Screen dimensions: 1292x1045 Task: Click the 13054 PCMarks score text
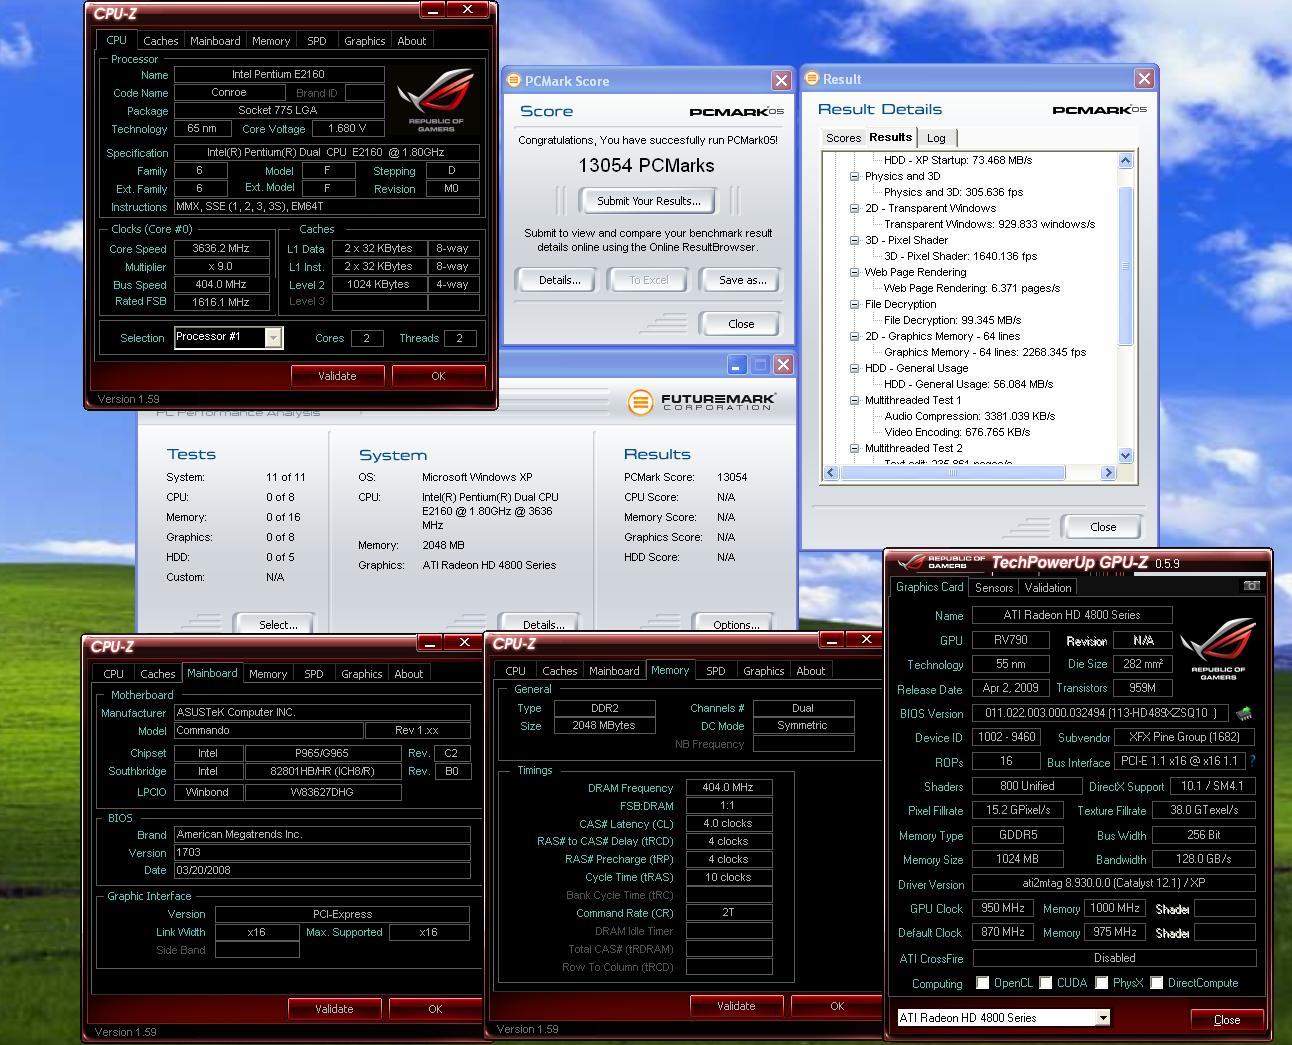pyautogui.click(x=646, y=166)
